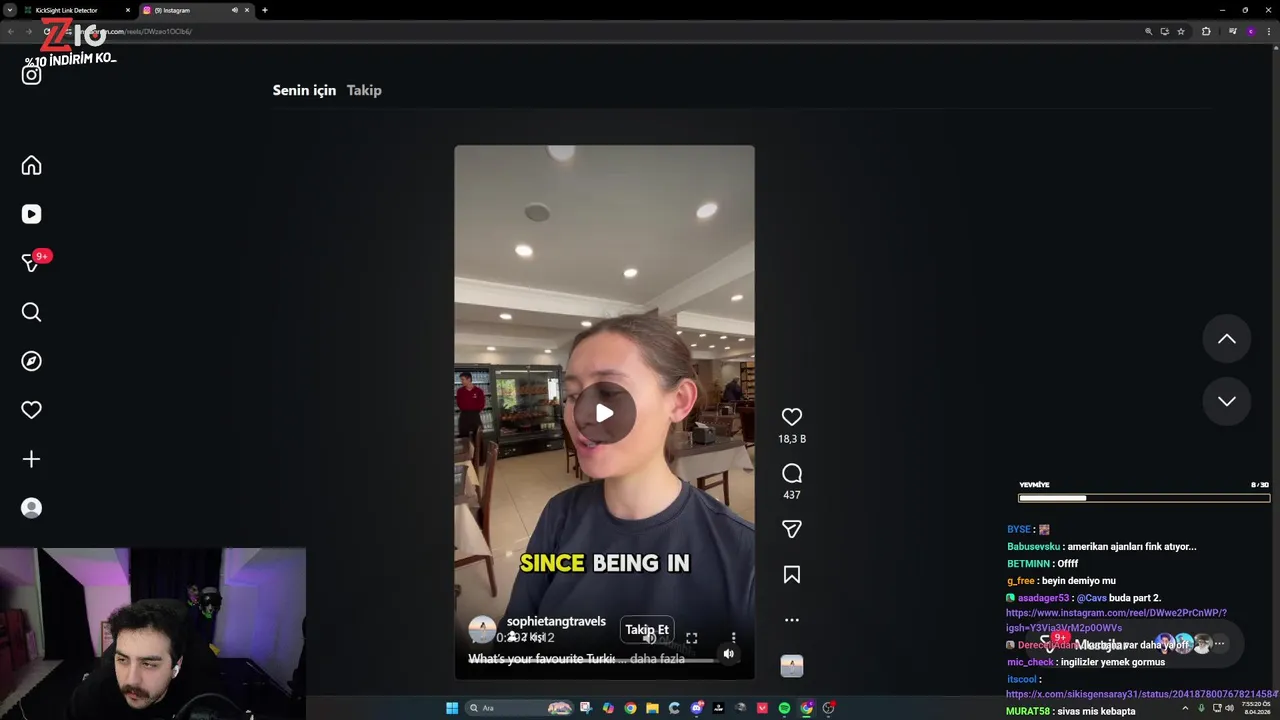The height and width of the screenshot is (720, 1280).
Task: Go to the previous reel arrow
Action: coord(1226,339)
